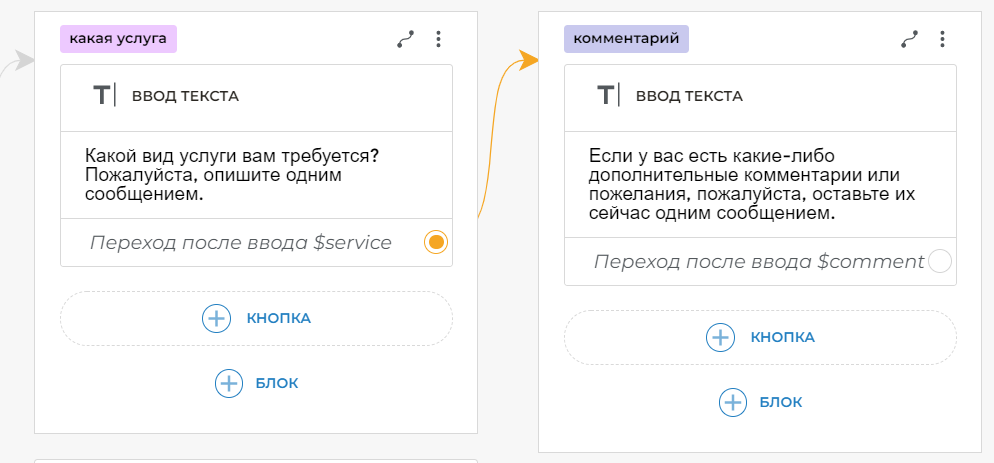Click the plus icon next to КНОПКА in 'комментарий'
The image size is (994, 463).
[x=720, y=337]
